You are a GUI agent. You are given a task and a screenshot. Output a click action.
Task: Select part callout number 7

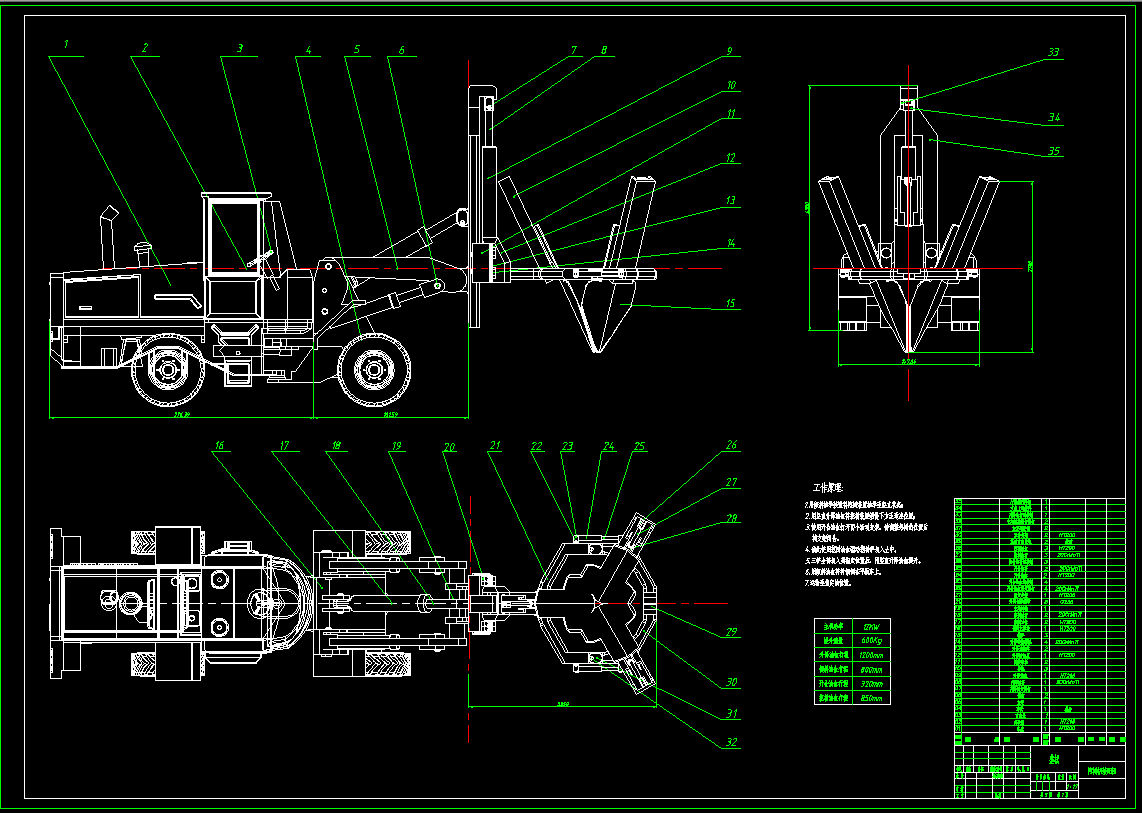coord(573,50)
